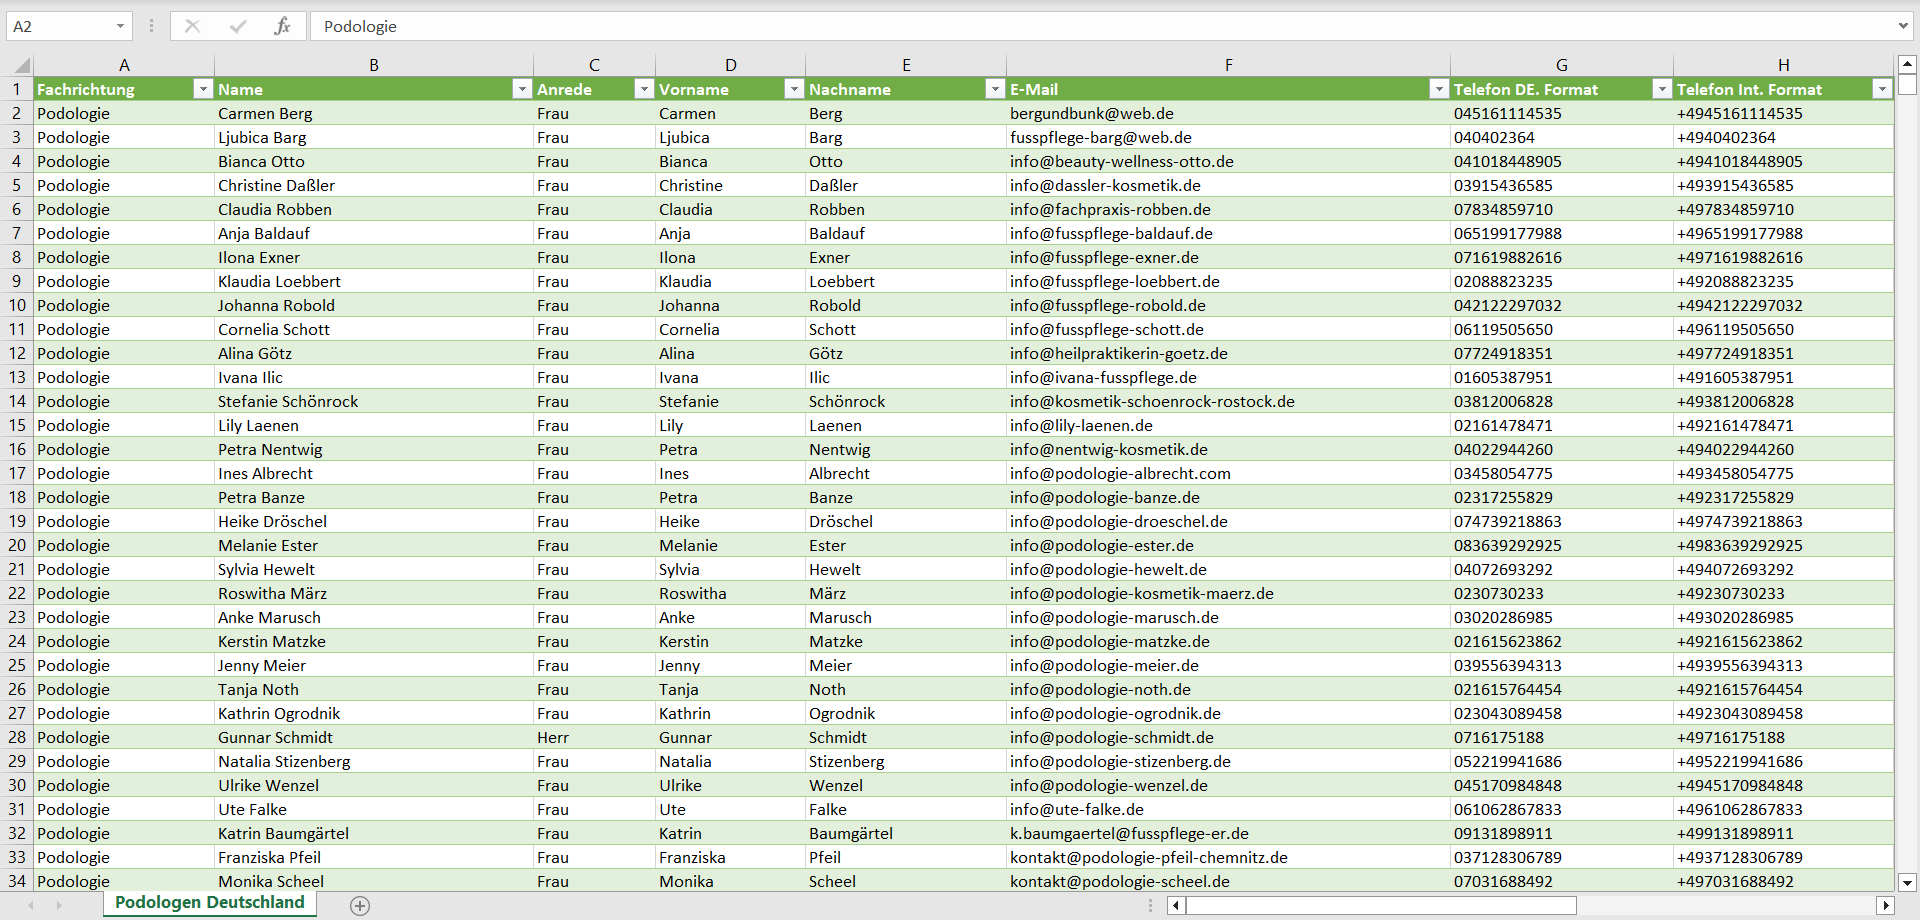Click the formula bar containing Podologie
This screenshot has width=1920, height=920.
click(x=1100, y=26)
